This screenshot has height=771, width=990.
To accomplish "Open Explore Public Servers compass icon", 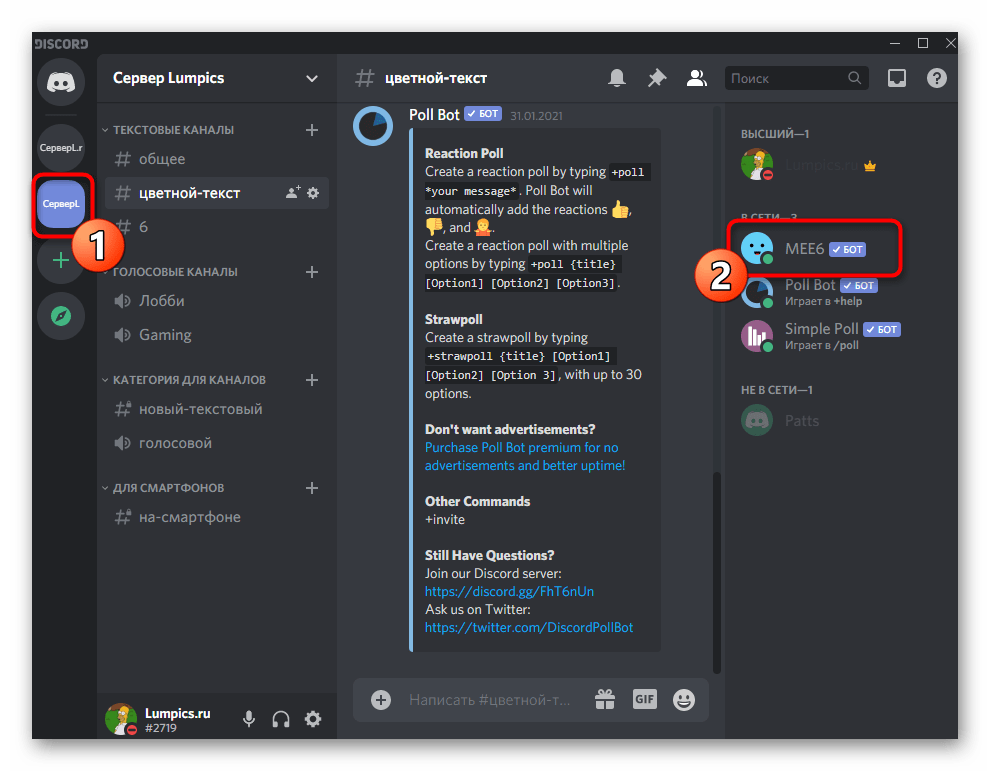I will pyautogui.click(x=61, y=316).
